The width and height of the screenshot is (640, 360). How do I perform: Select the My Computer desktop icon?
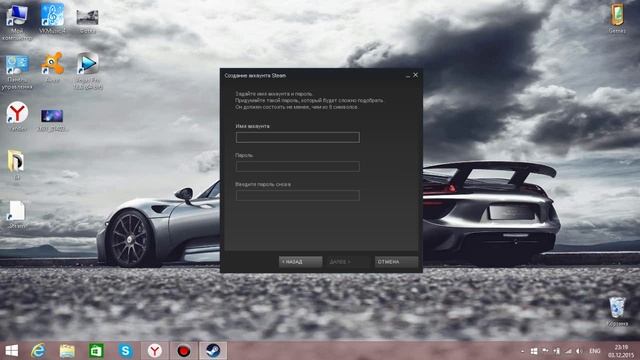pyautogui.click(x=17, y=22)
